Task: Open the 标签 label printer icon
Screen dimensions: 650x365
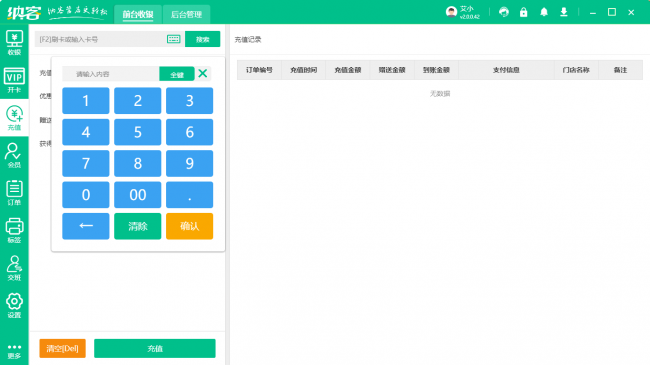Action: coord(14,231)
